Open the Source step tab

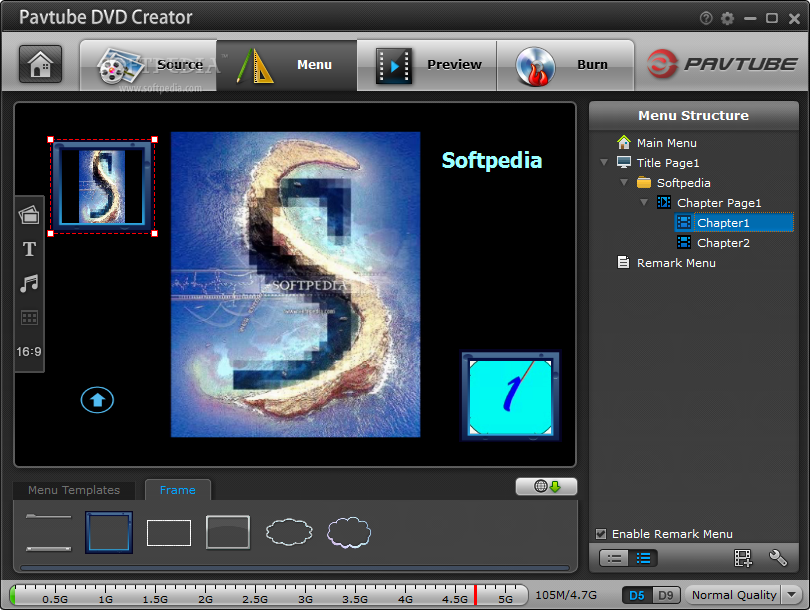pyautogui.click(x=149, y=65)
